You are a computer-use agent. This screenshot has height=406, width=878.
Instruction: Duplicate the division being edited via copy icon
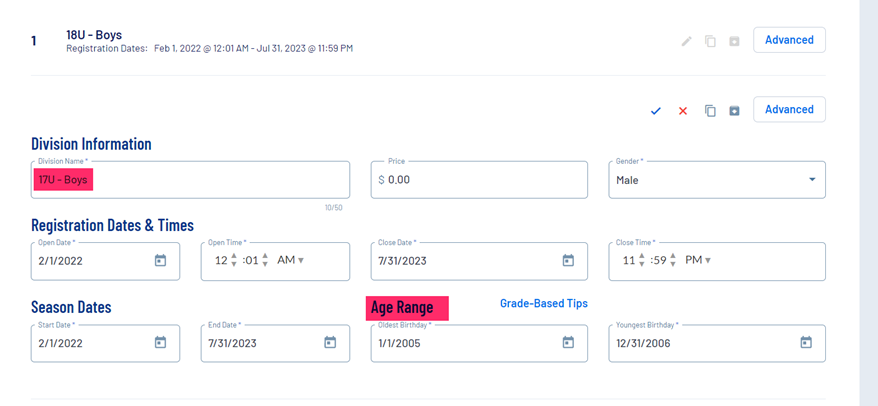pos(710,111)
